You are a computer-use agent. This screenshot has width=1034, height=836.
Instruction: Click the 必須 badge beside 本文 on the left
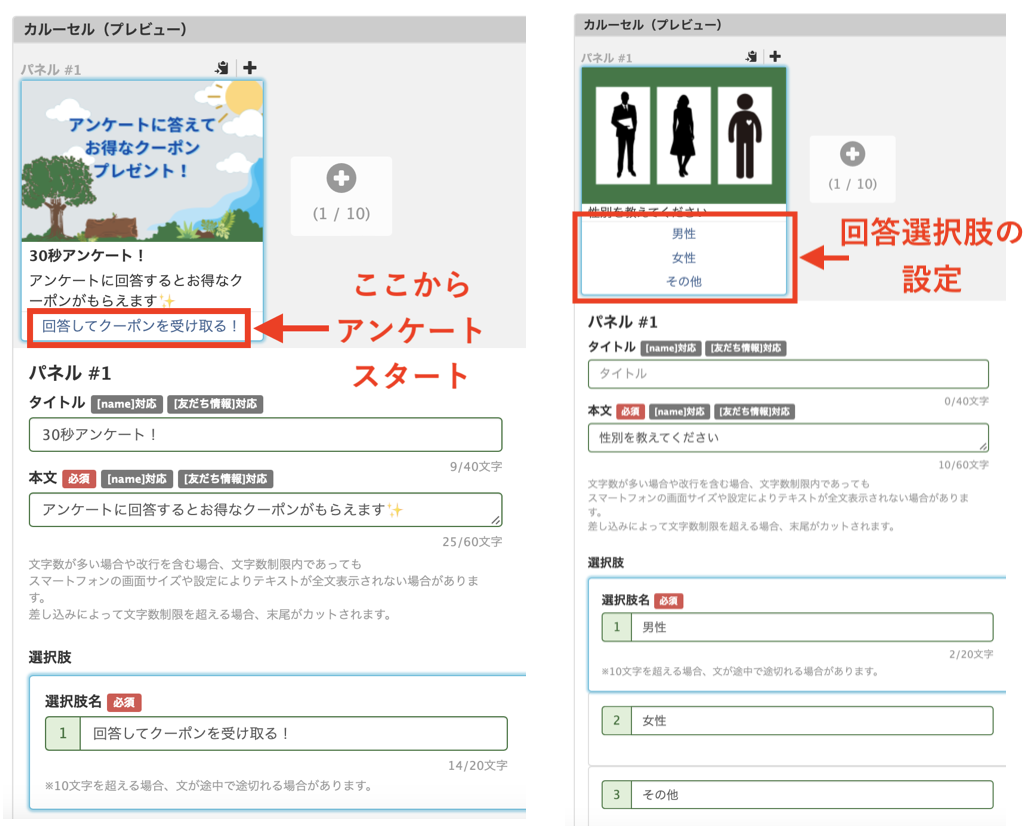(x=78, y=479)
